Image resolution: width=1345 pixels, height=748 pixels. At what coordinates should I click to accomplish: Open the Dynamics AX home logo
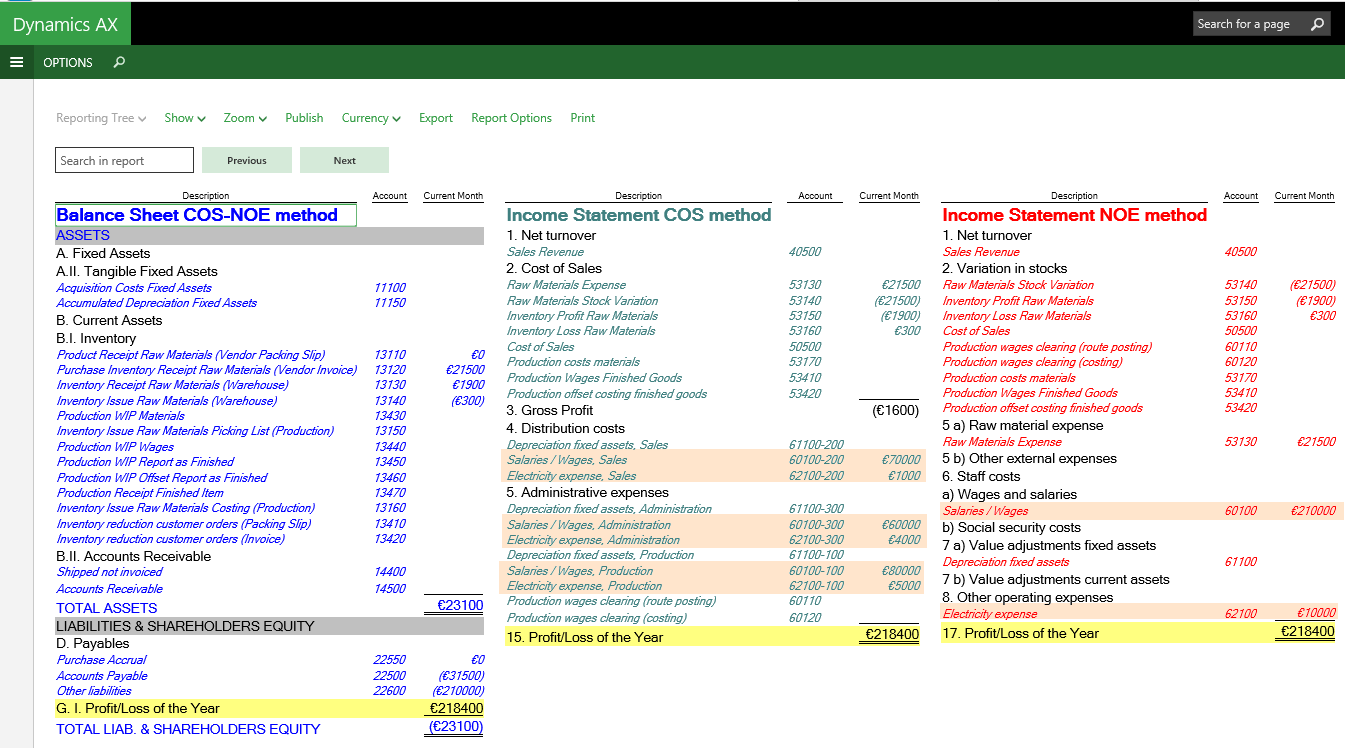(x=65, y=24)
